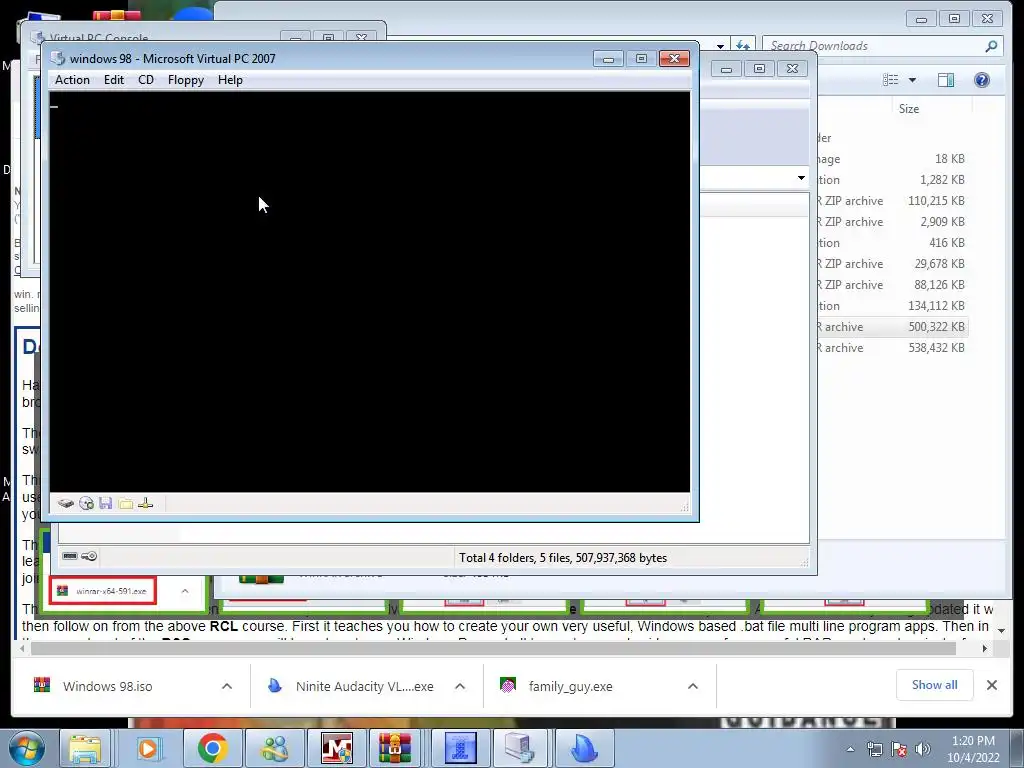Open the family_guy.exe download item
The width and height of the screenshot is (1024, 768).
pyautogui.click(x=570, y=686)
